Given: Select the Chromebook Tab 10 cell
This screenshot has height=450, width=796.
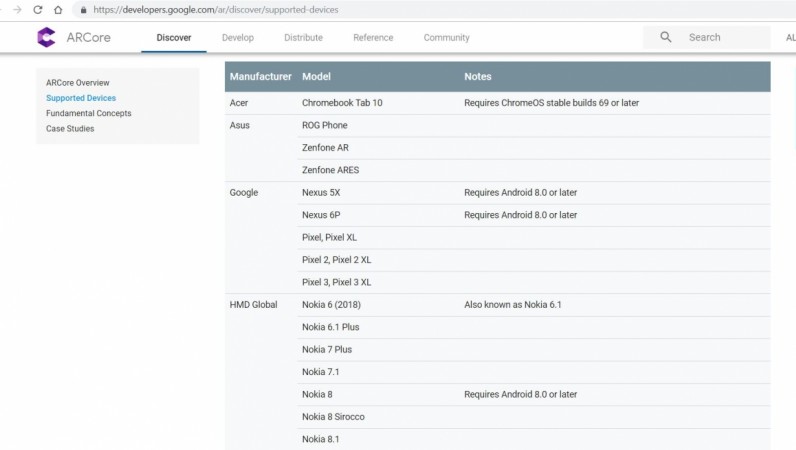Looking at the screenshot, I should pyautogui.click(x=342, y=103).
